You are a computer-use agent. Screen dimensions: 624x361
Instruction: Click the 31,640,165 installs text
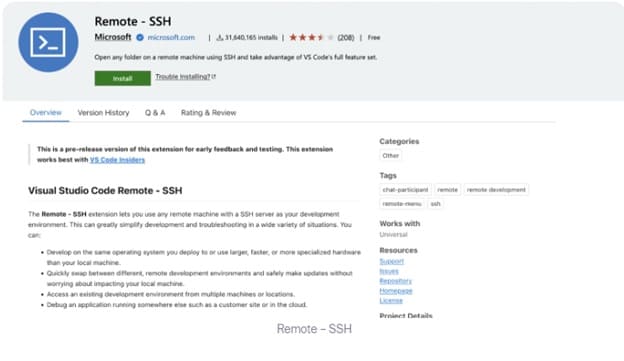pos(251,37)
